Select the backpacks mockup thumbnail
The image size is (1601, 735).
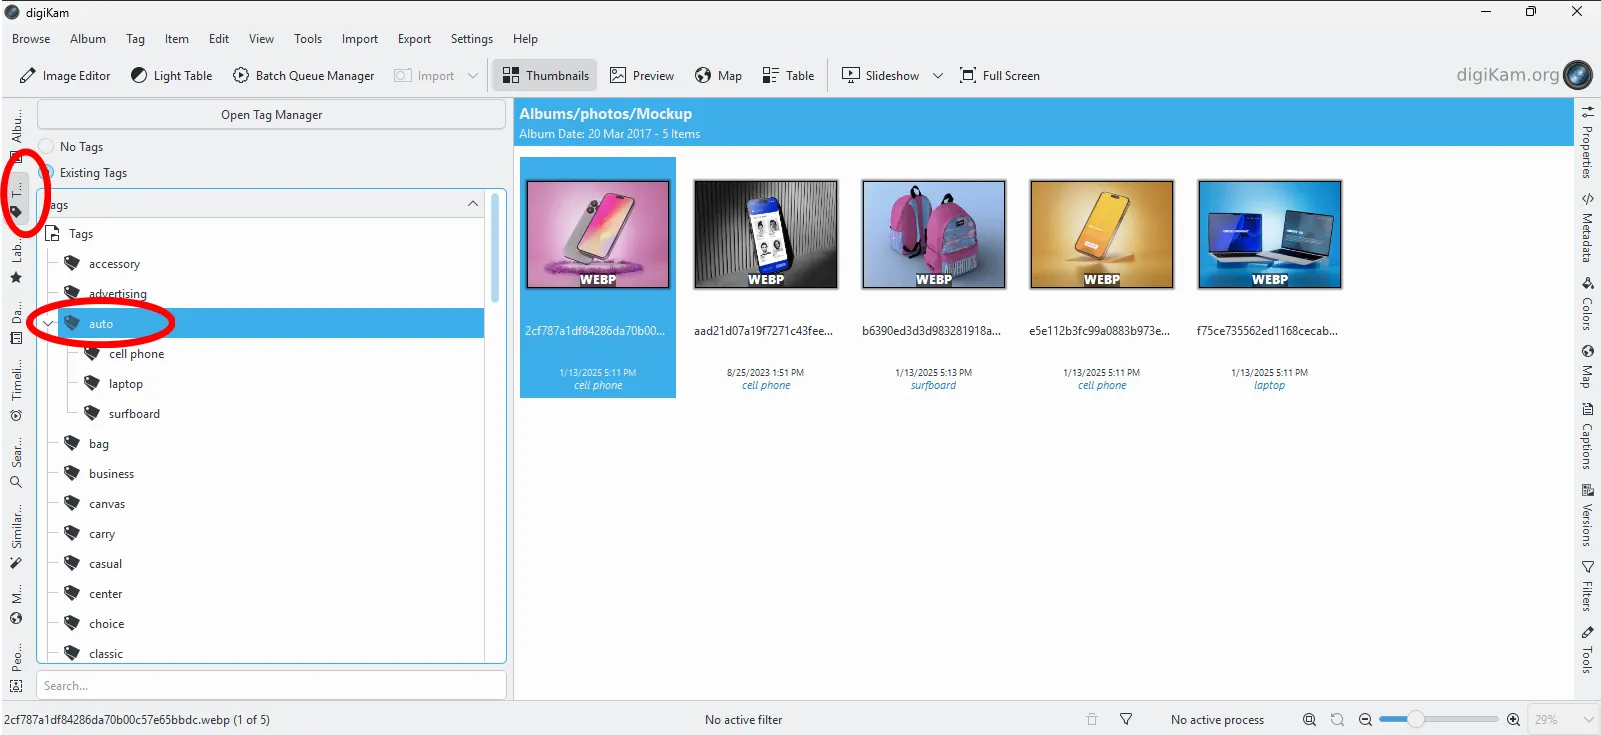[x=934, y=235]
